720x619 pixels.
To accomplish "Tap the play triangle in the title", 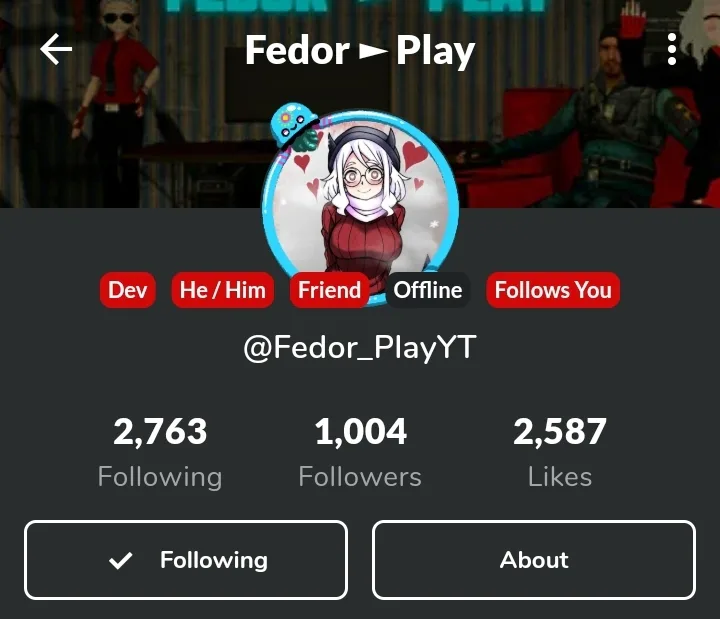I will coord(373,51).
